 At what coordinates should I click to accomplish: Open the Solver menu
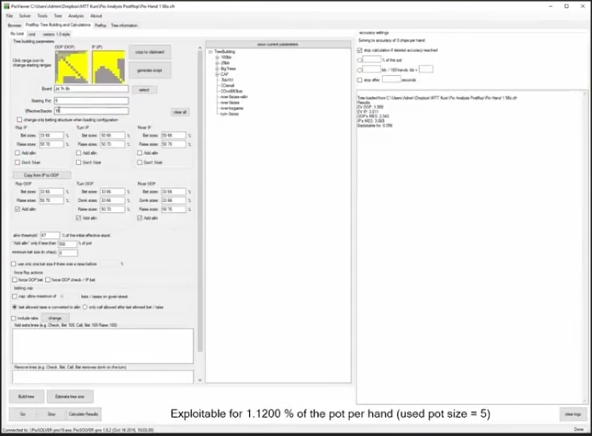point(25,16)
